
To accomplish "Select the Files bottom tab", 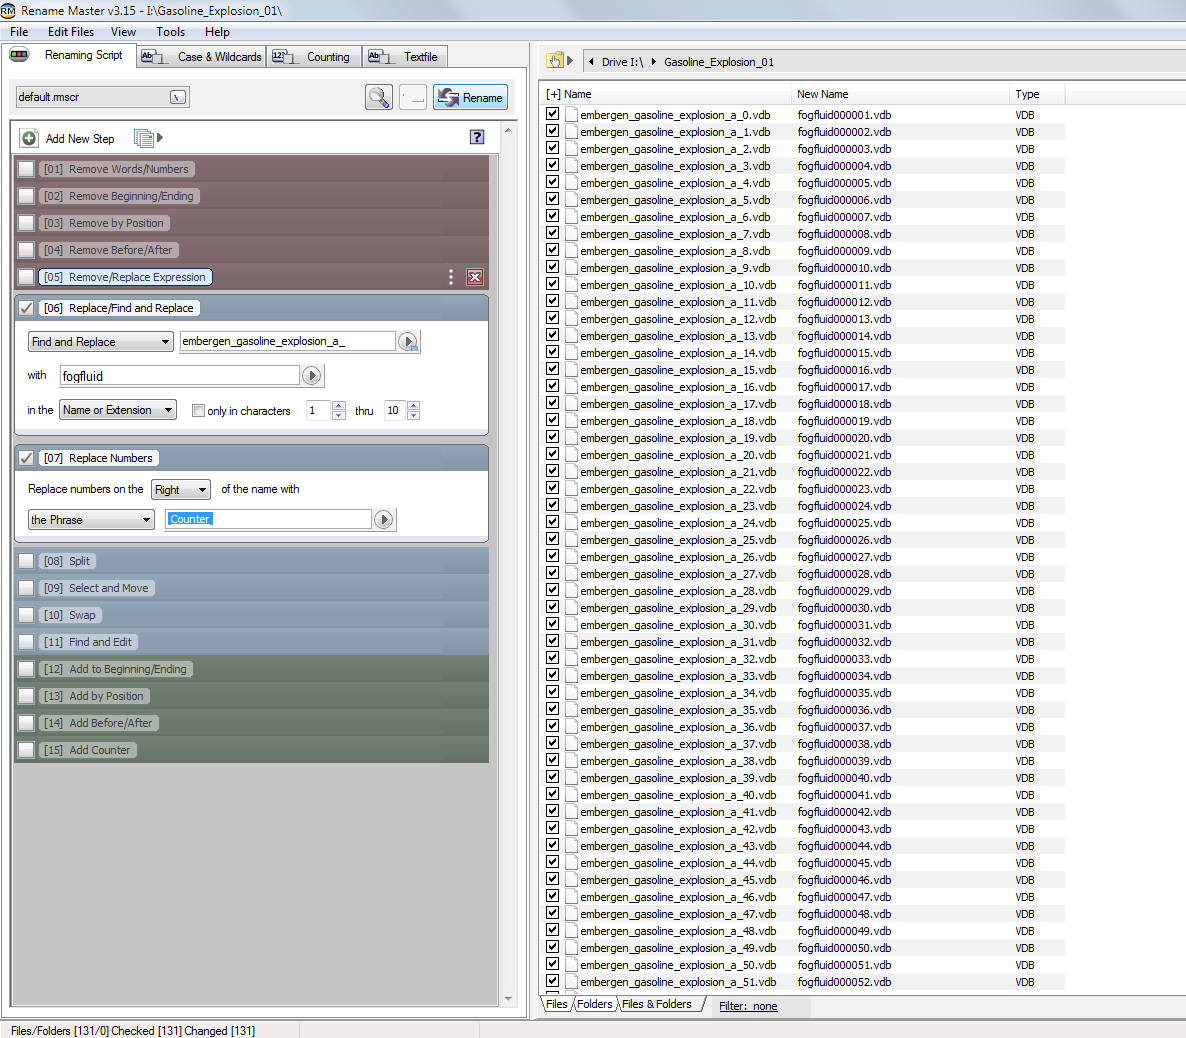I will tap(557, 1005).
